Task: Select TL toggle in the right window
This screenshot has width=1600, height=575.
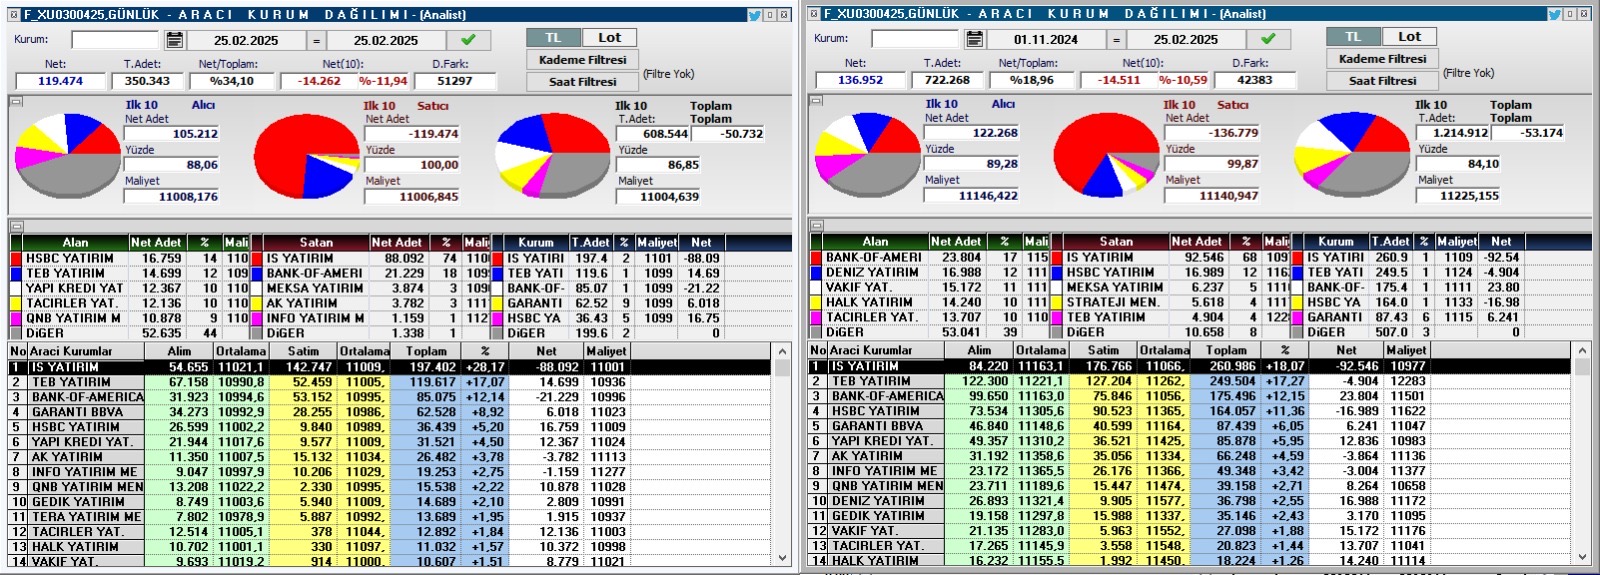Action: tap(1353, 36)
